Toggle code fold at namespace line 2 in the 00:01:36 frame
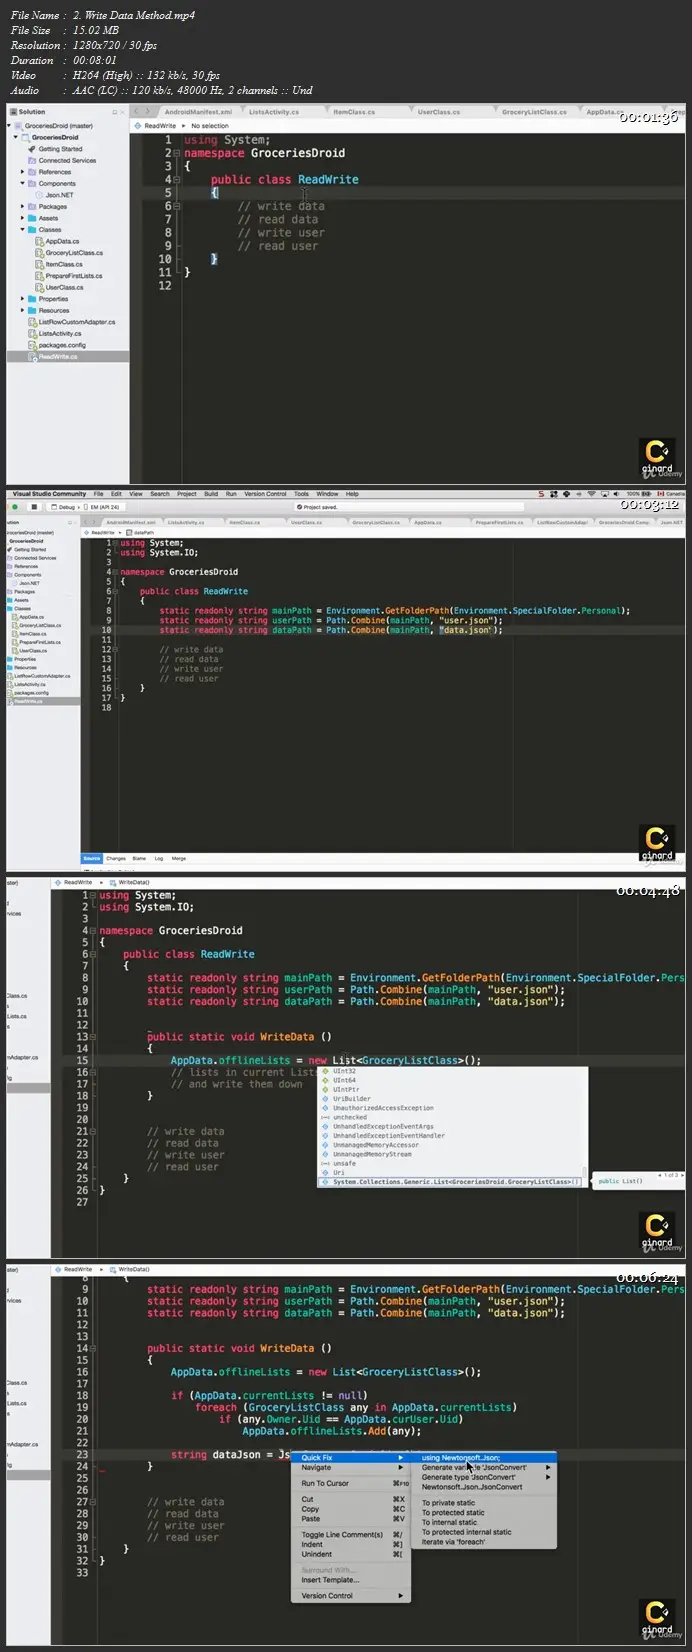 [177, 153]
